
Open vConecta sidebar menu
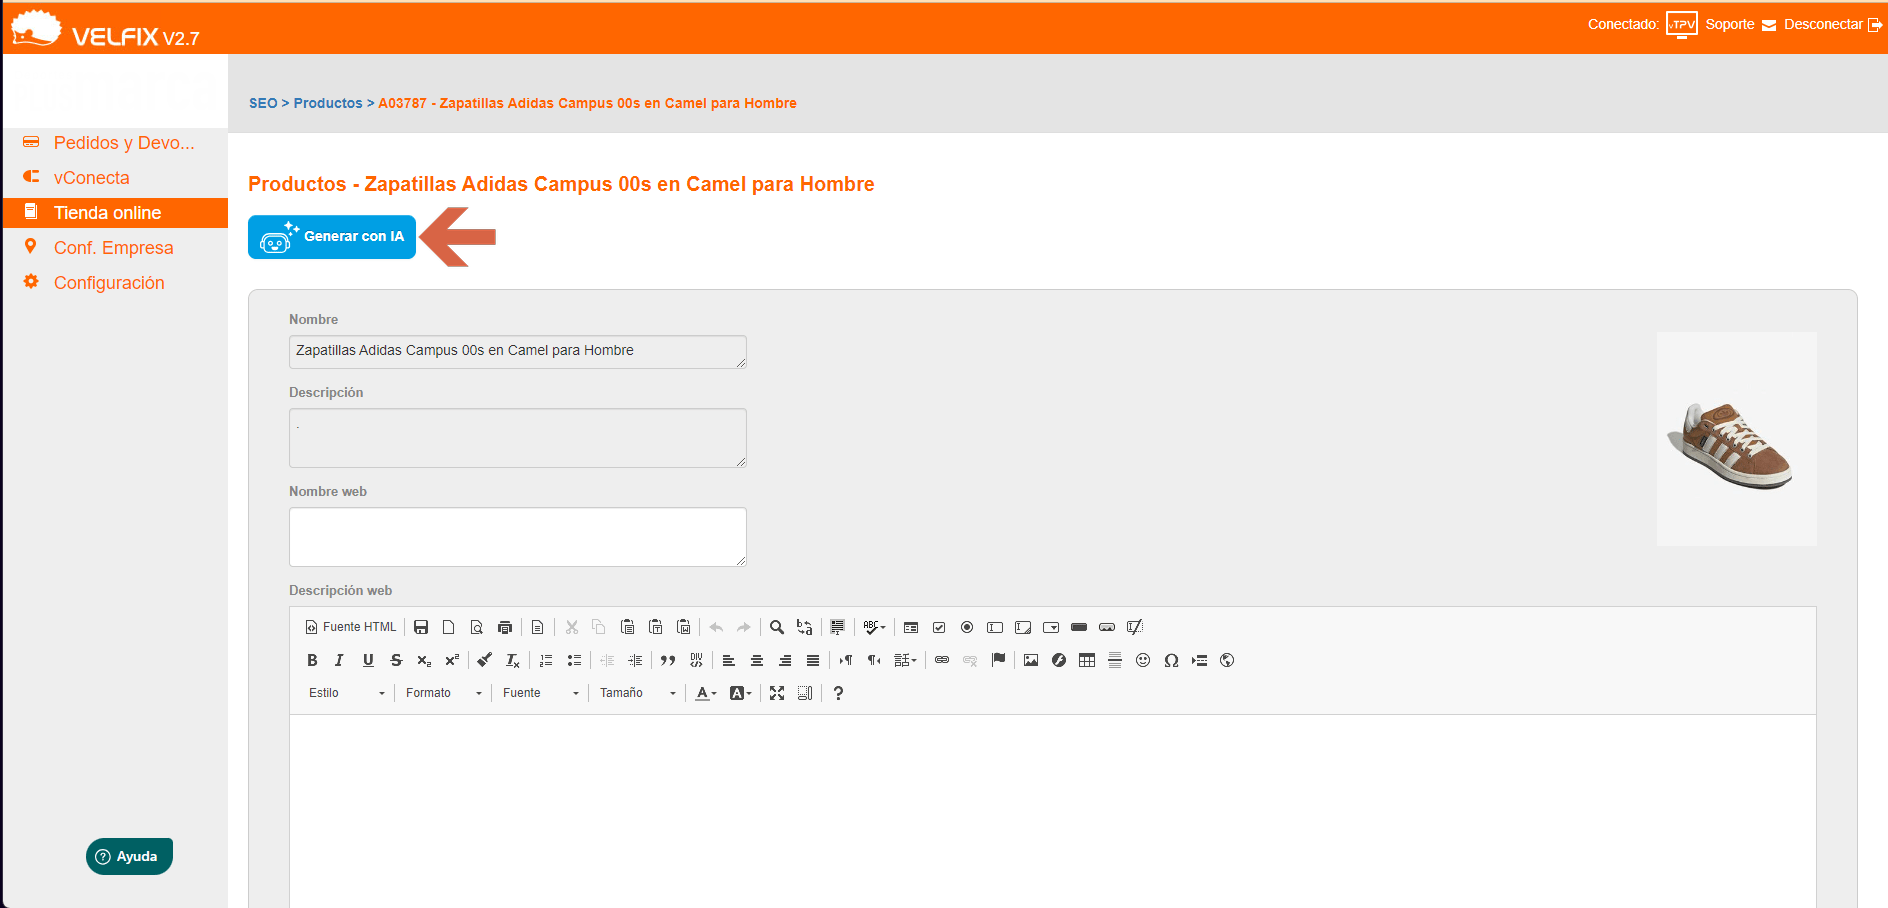91,178
